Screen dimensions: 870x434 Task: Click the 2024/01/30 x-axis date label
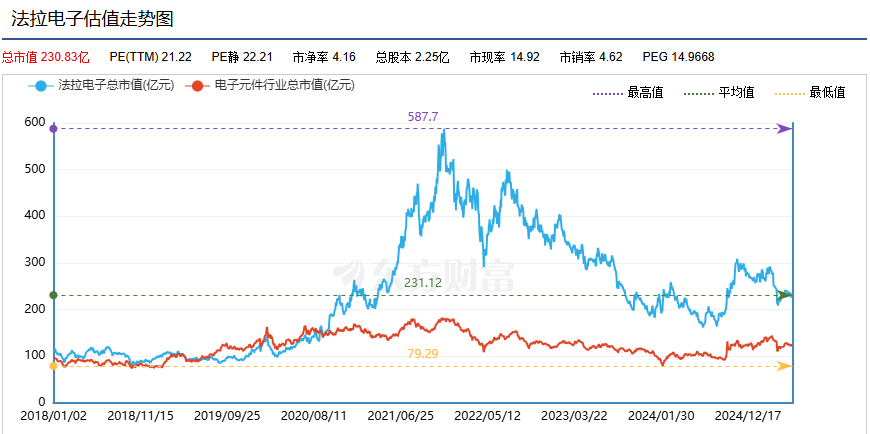click(659, 416)
